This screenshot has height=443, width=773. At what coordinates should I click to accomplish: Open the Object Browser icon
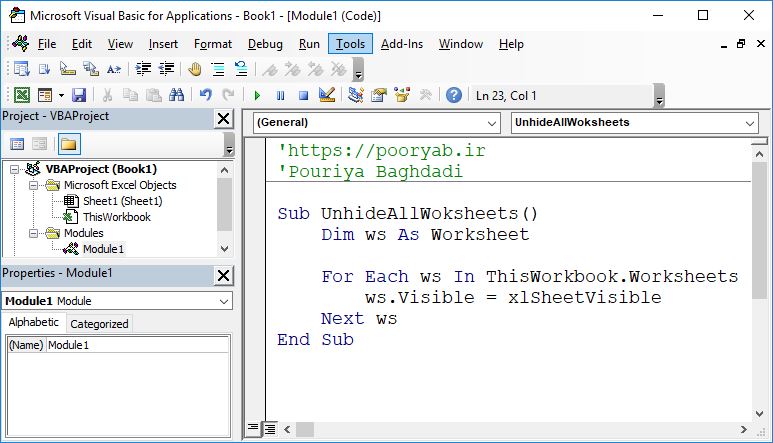[402, 96]
